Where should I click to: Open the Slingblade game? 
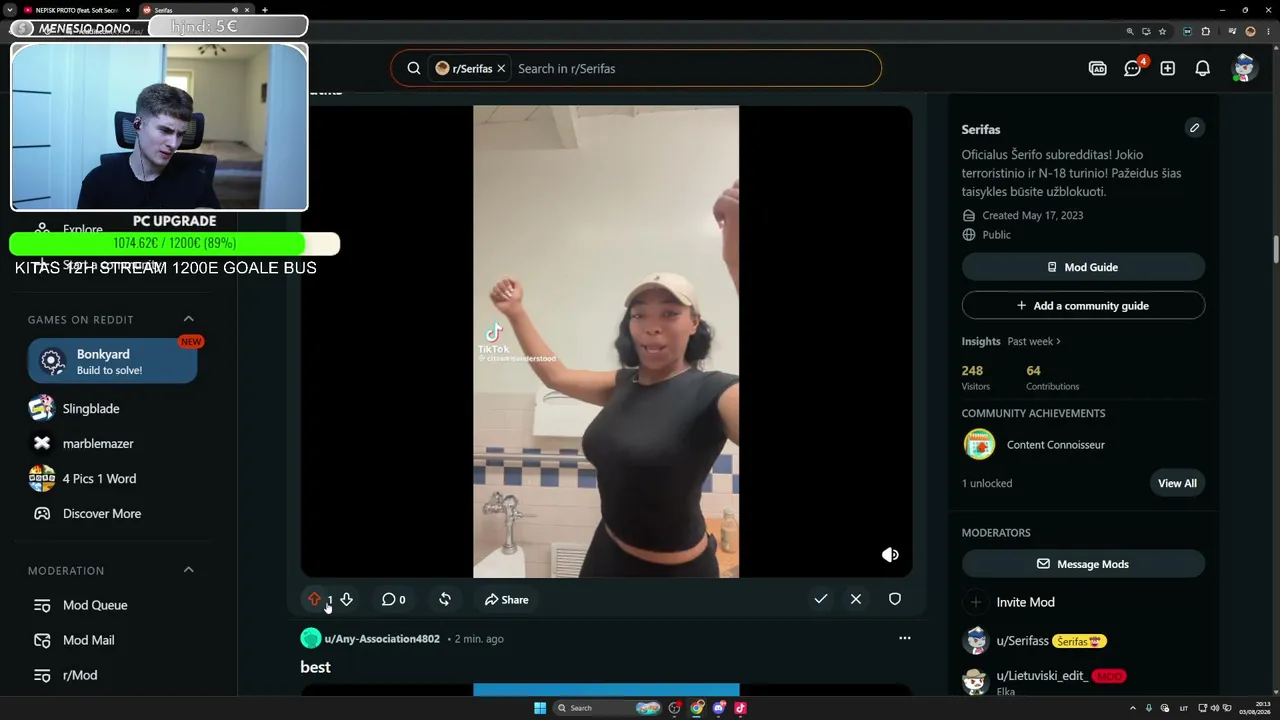point(90,408)
